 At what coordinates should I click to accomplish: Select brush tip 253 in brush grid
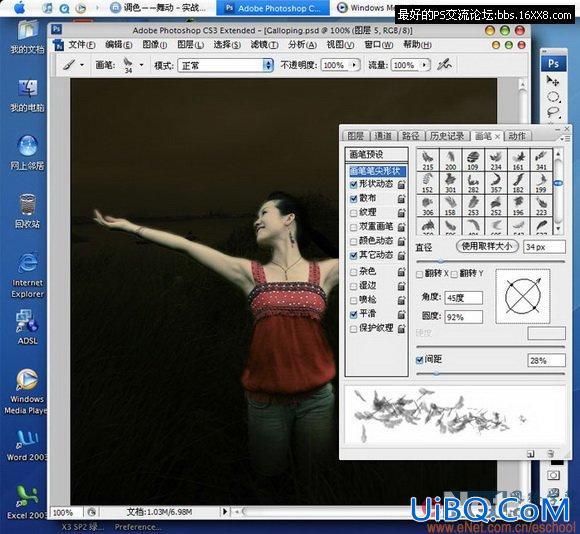pyautogui.click(x=473, y=206)
